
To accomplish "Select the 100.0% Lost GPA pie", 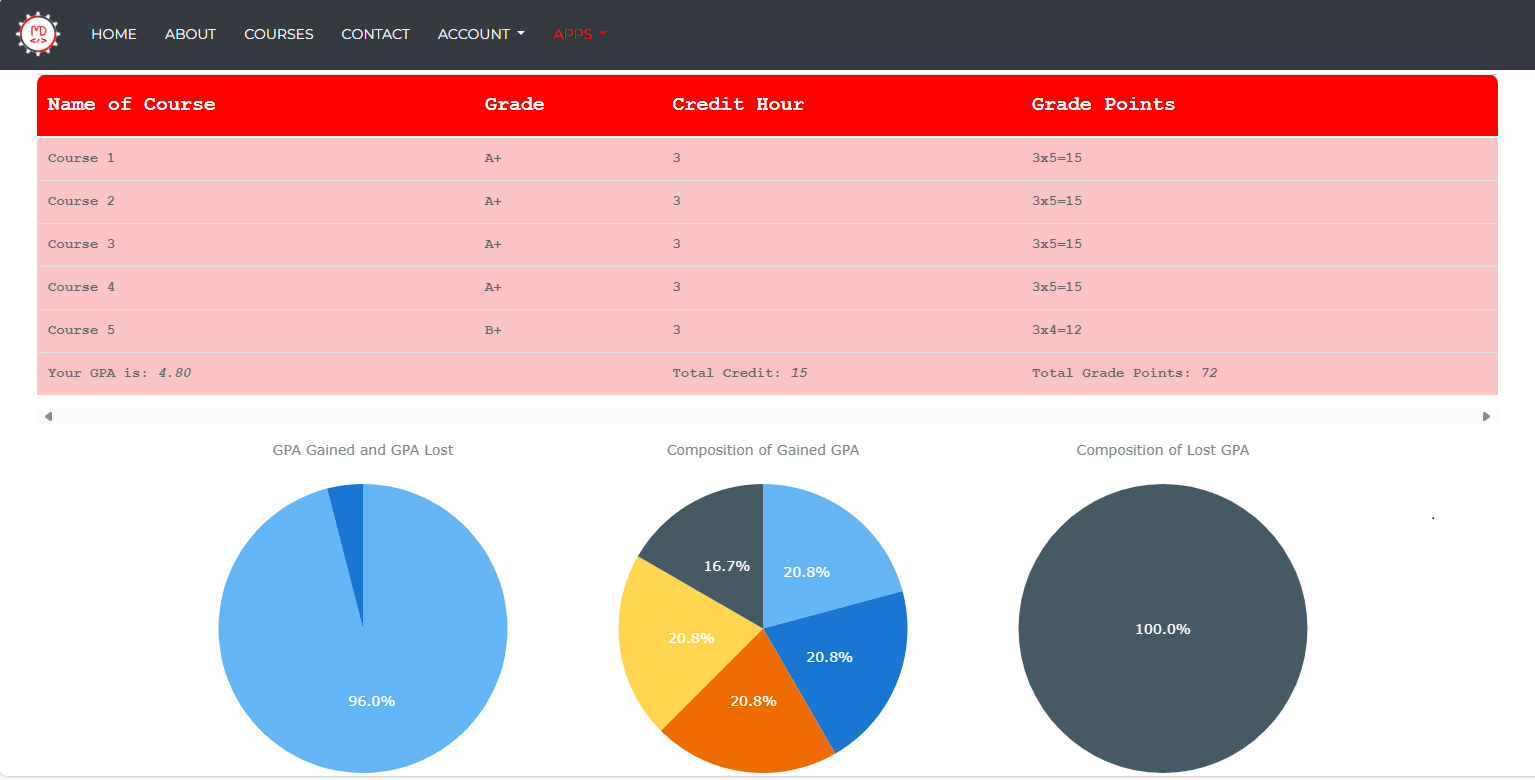I will click(1162, 628).
